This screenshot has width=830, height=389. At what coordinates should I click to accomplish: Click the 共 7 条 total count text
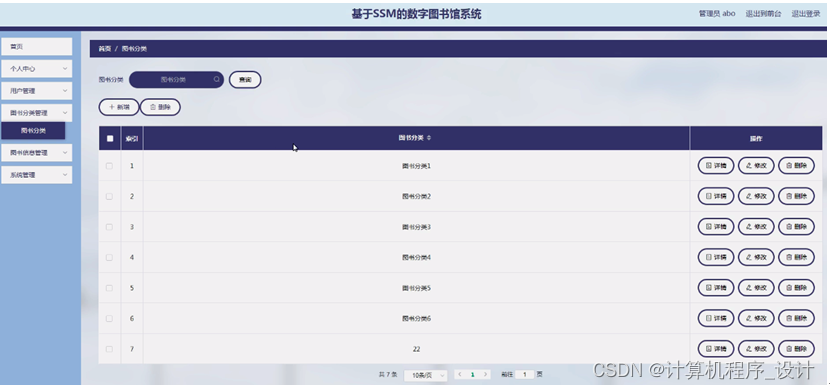[x=387, y=374]
